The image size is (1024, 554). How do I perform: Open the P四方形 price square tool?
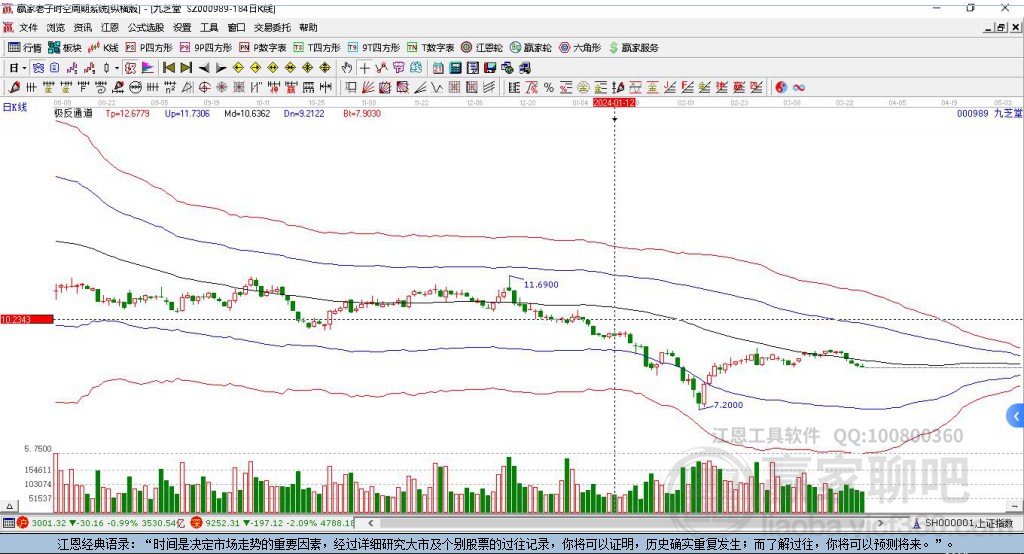coord(149,48)
